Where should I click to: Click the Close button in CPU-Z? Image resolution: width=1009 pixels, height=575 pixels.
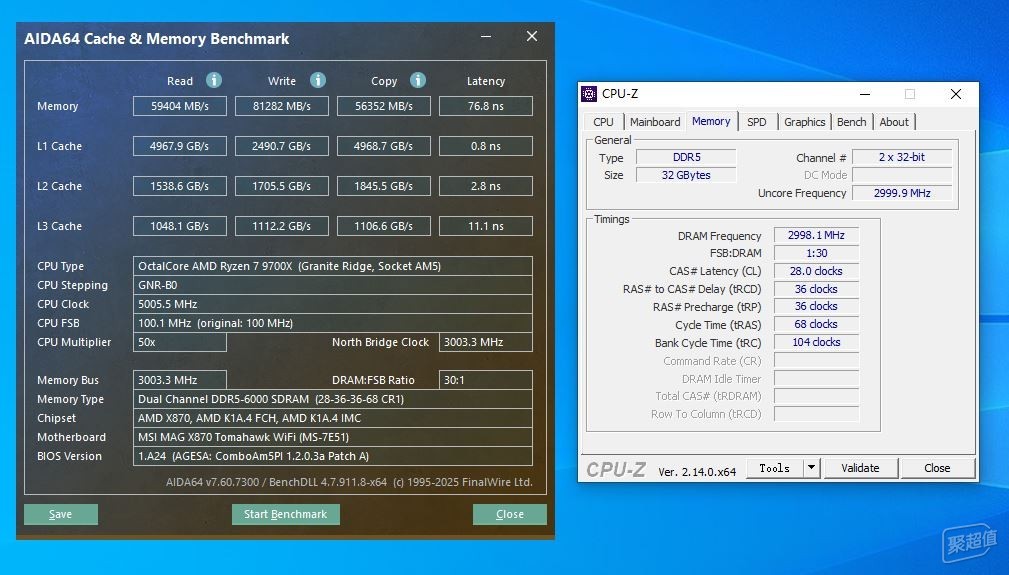pyautogui.click(x=937, y=468)
